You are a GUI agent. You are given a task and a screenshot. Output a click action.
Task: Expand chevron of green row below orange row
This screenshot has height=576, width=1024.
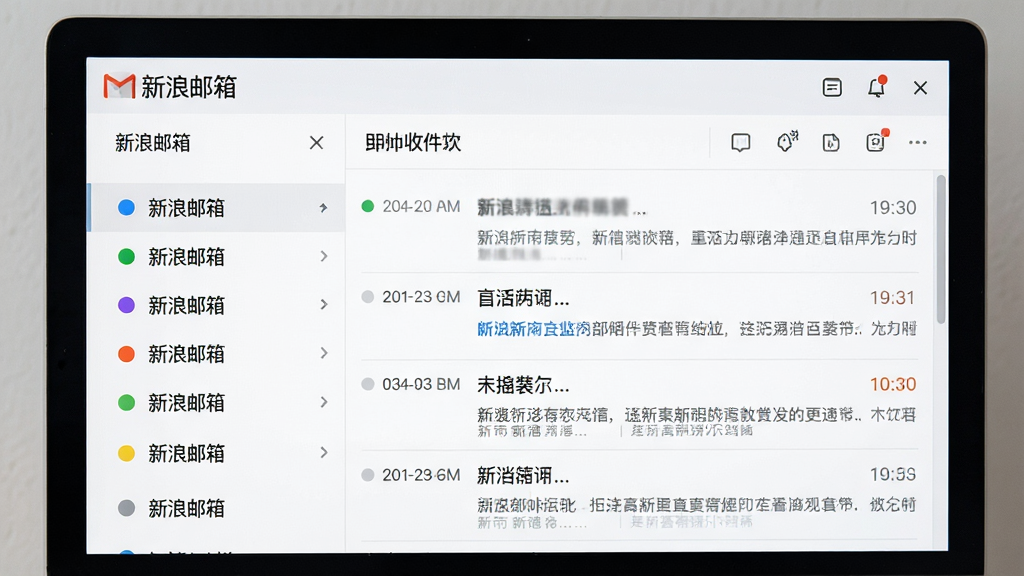(324, 402)
